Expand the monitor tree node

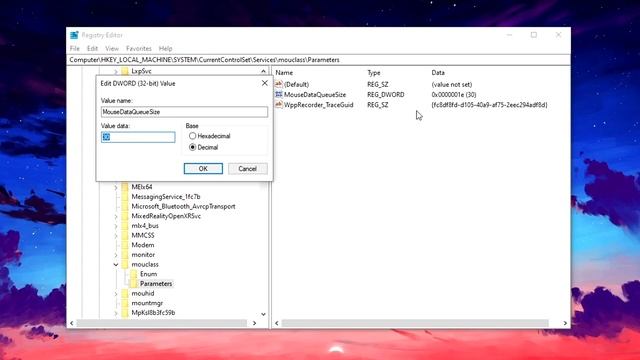click(x=116, y=255)
